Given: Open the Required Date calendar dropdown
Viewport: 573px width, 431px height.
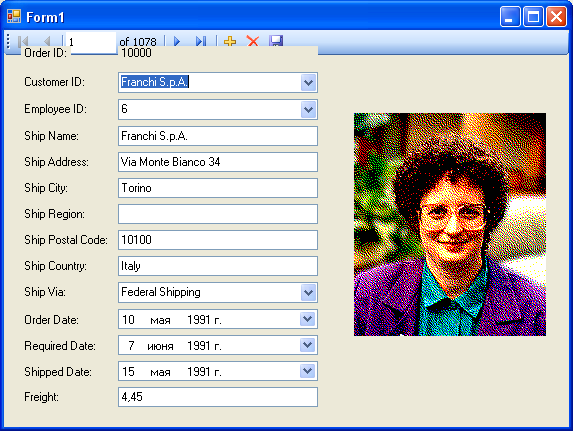Looking at the screenshot, I should click(308, 345).
